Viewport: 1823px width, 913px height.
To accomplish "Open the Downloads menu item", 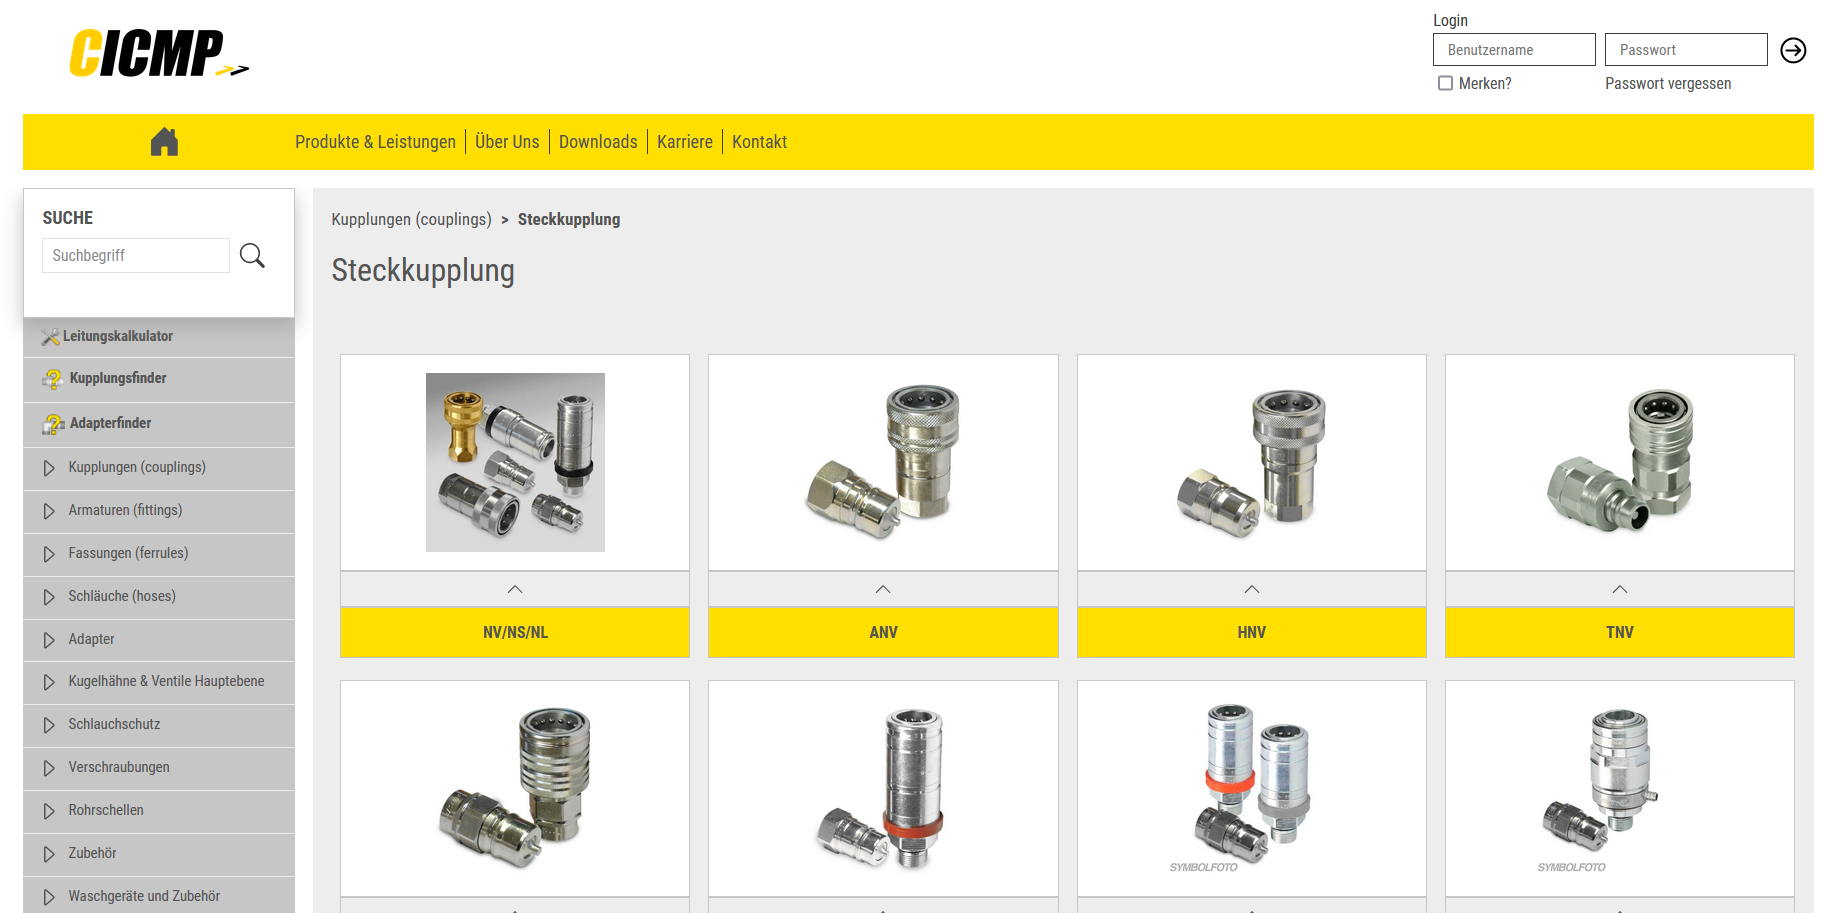I will [598, 142].
